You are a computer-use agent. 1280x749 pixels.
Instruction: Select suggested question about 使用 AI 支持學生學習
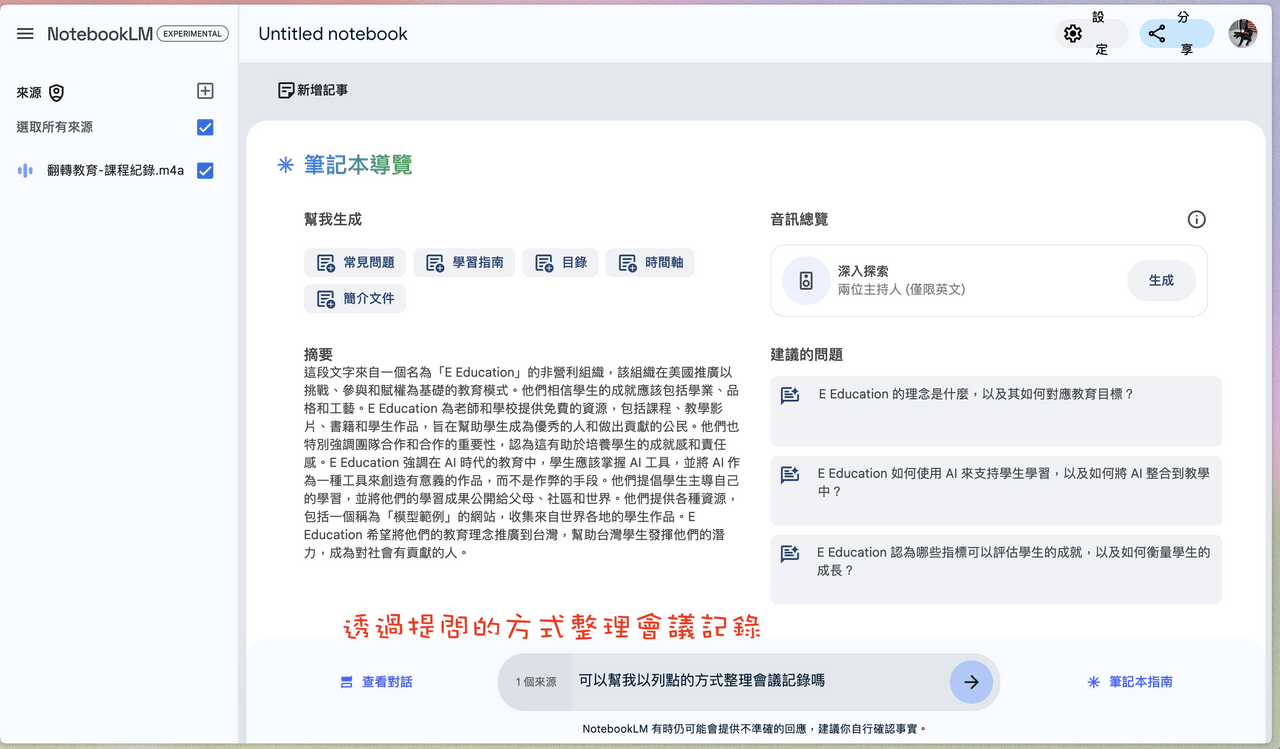pos(996,490)
